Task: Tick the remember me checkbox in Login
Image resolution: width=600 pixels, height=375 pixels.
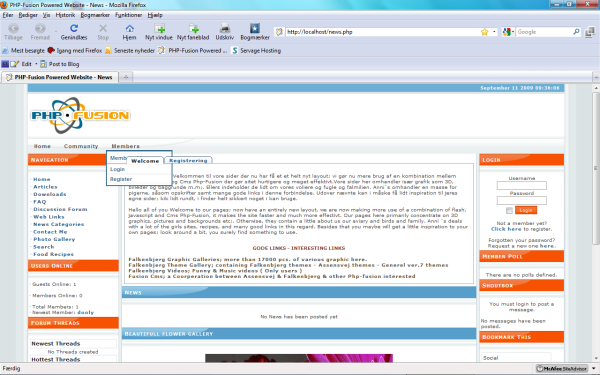Action: (x=509, y=210)
